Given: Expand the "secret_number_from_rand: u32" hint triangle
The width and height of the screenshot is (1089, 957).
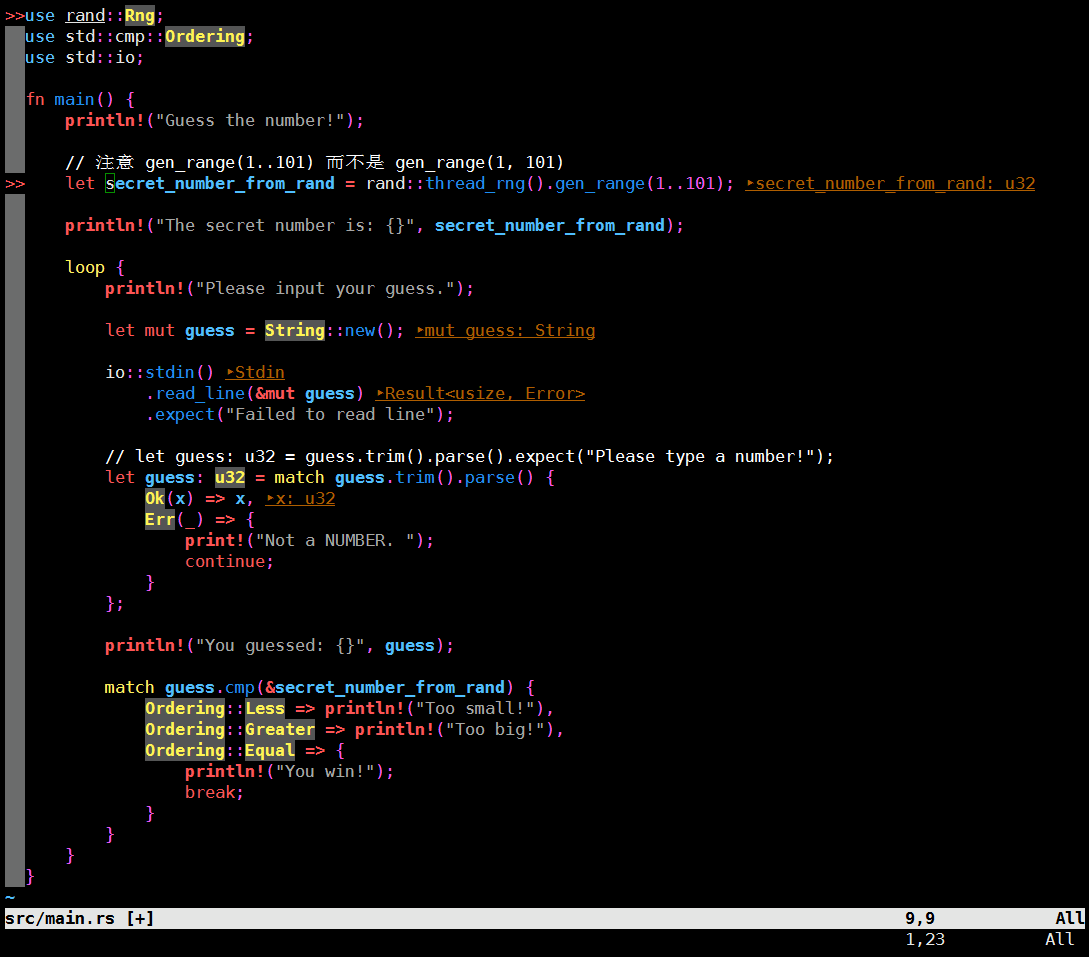Looking at the screenshot, I should pyautogui.click(x=750, y=183).
